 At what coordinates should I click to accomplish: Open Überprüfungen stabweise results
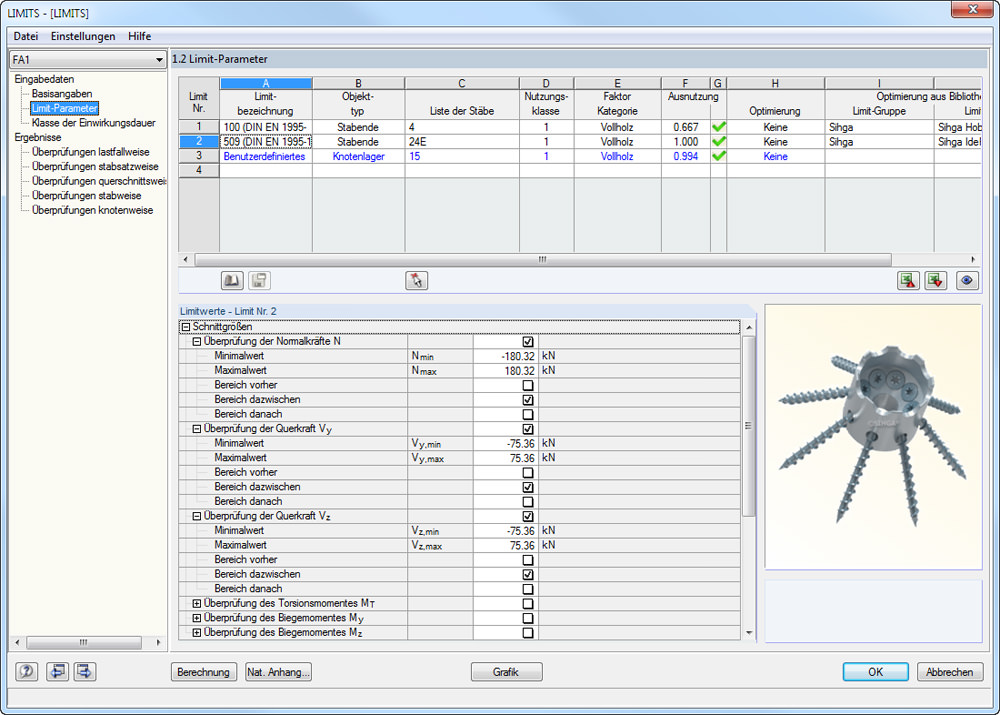[x=87, y=196]
